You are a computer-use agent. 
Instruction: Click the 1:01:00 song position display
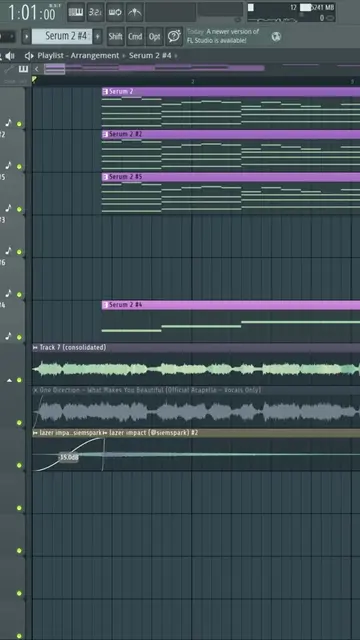pos(33,13)
